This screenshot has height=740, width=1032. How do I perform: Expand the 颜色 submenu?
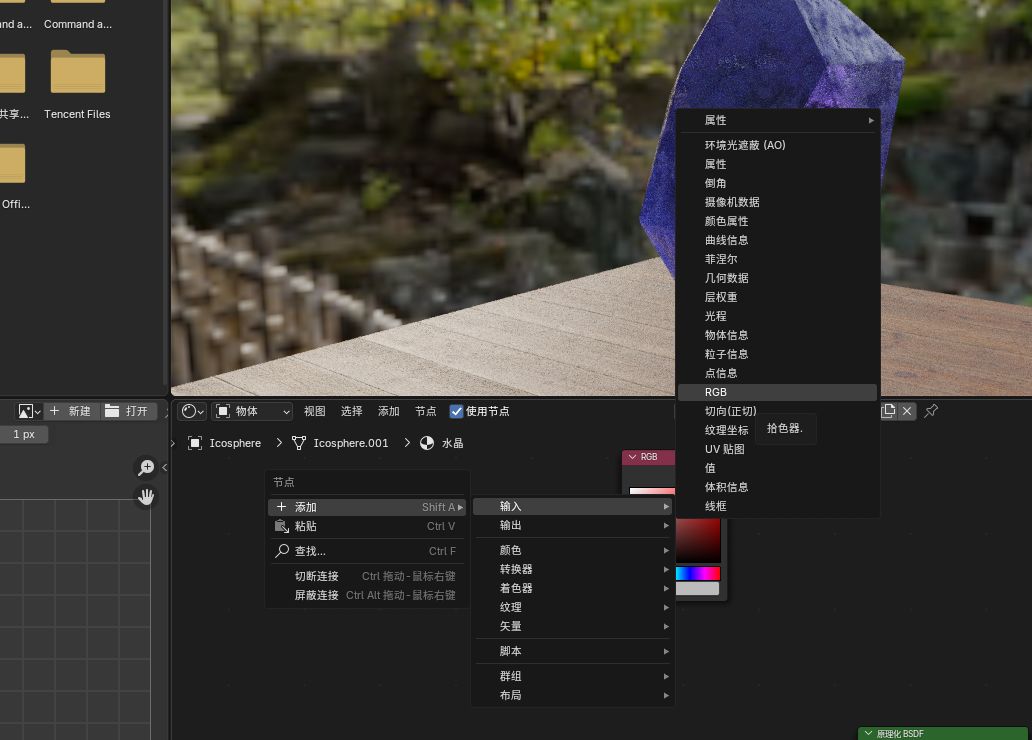[573, 550]
